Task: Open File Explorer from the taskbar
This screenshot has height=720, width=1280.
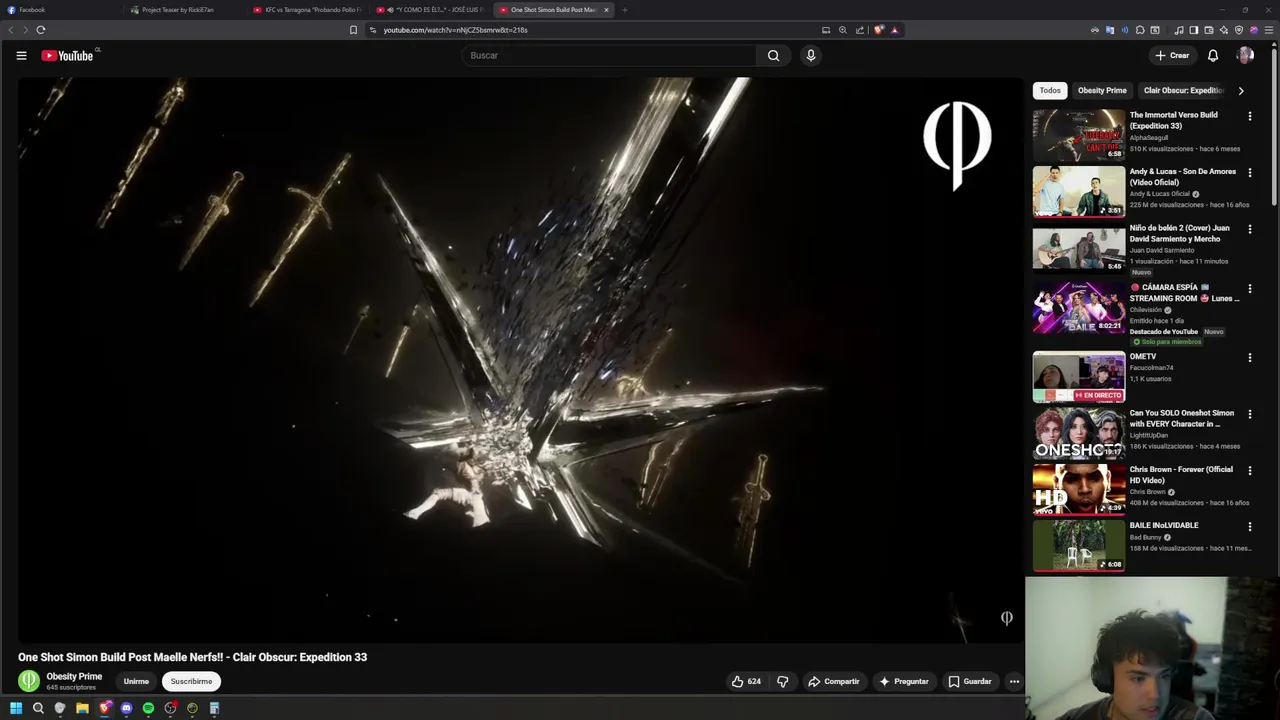Action: click(82, 708)
